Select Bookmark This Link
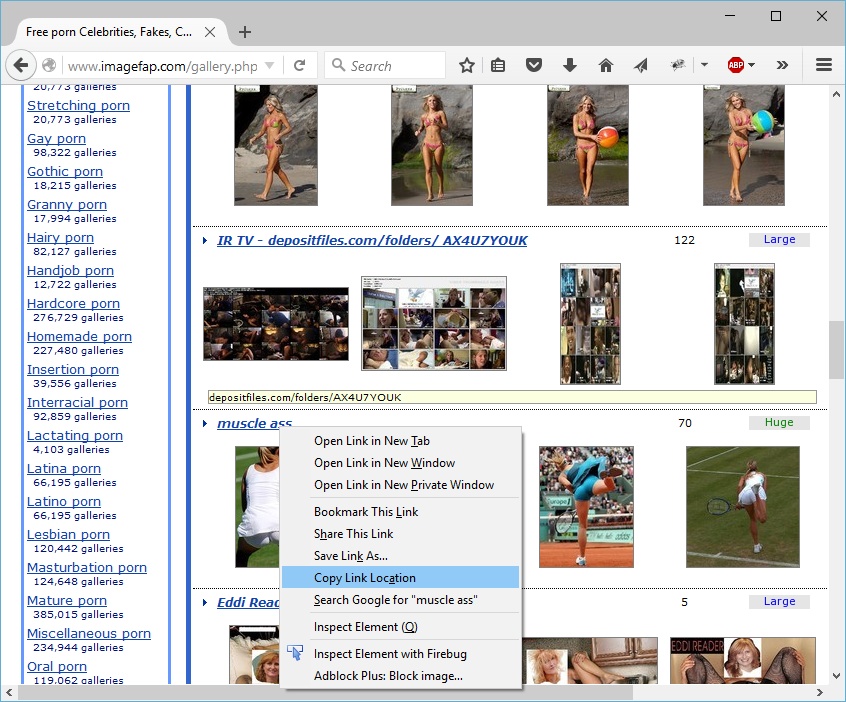846x702 pixels. [x=400, y=513]
